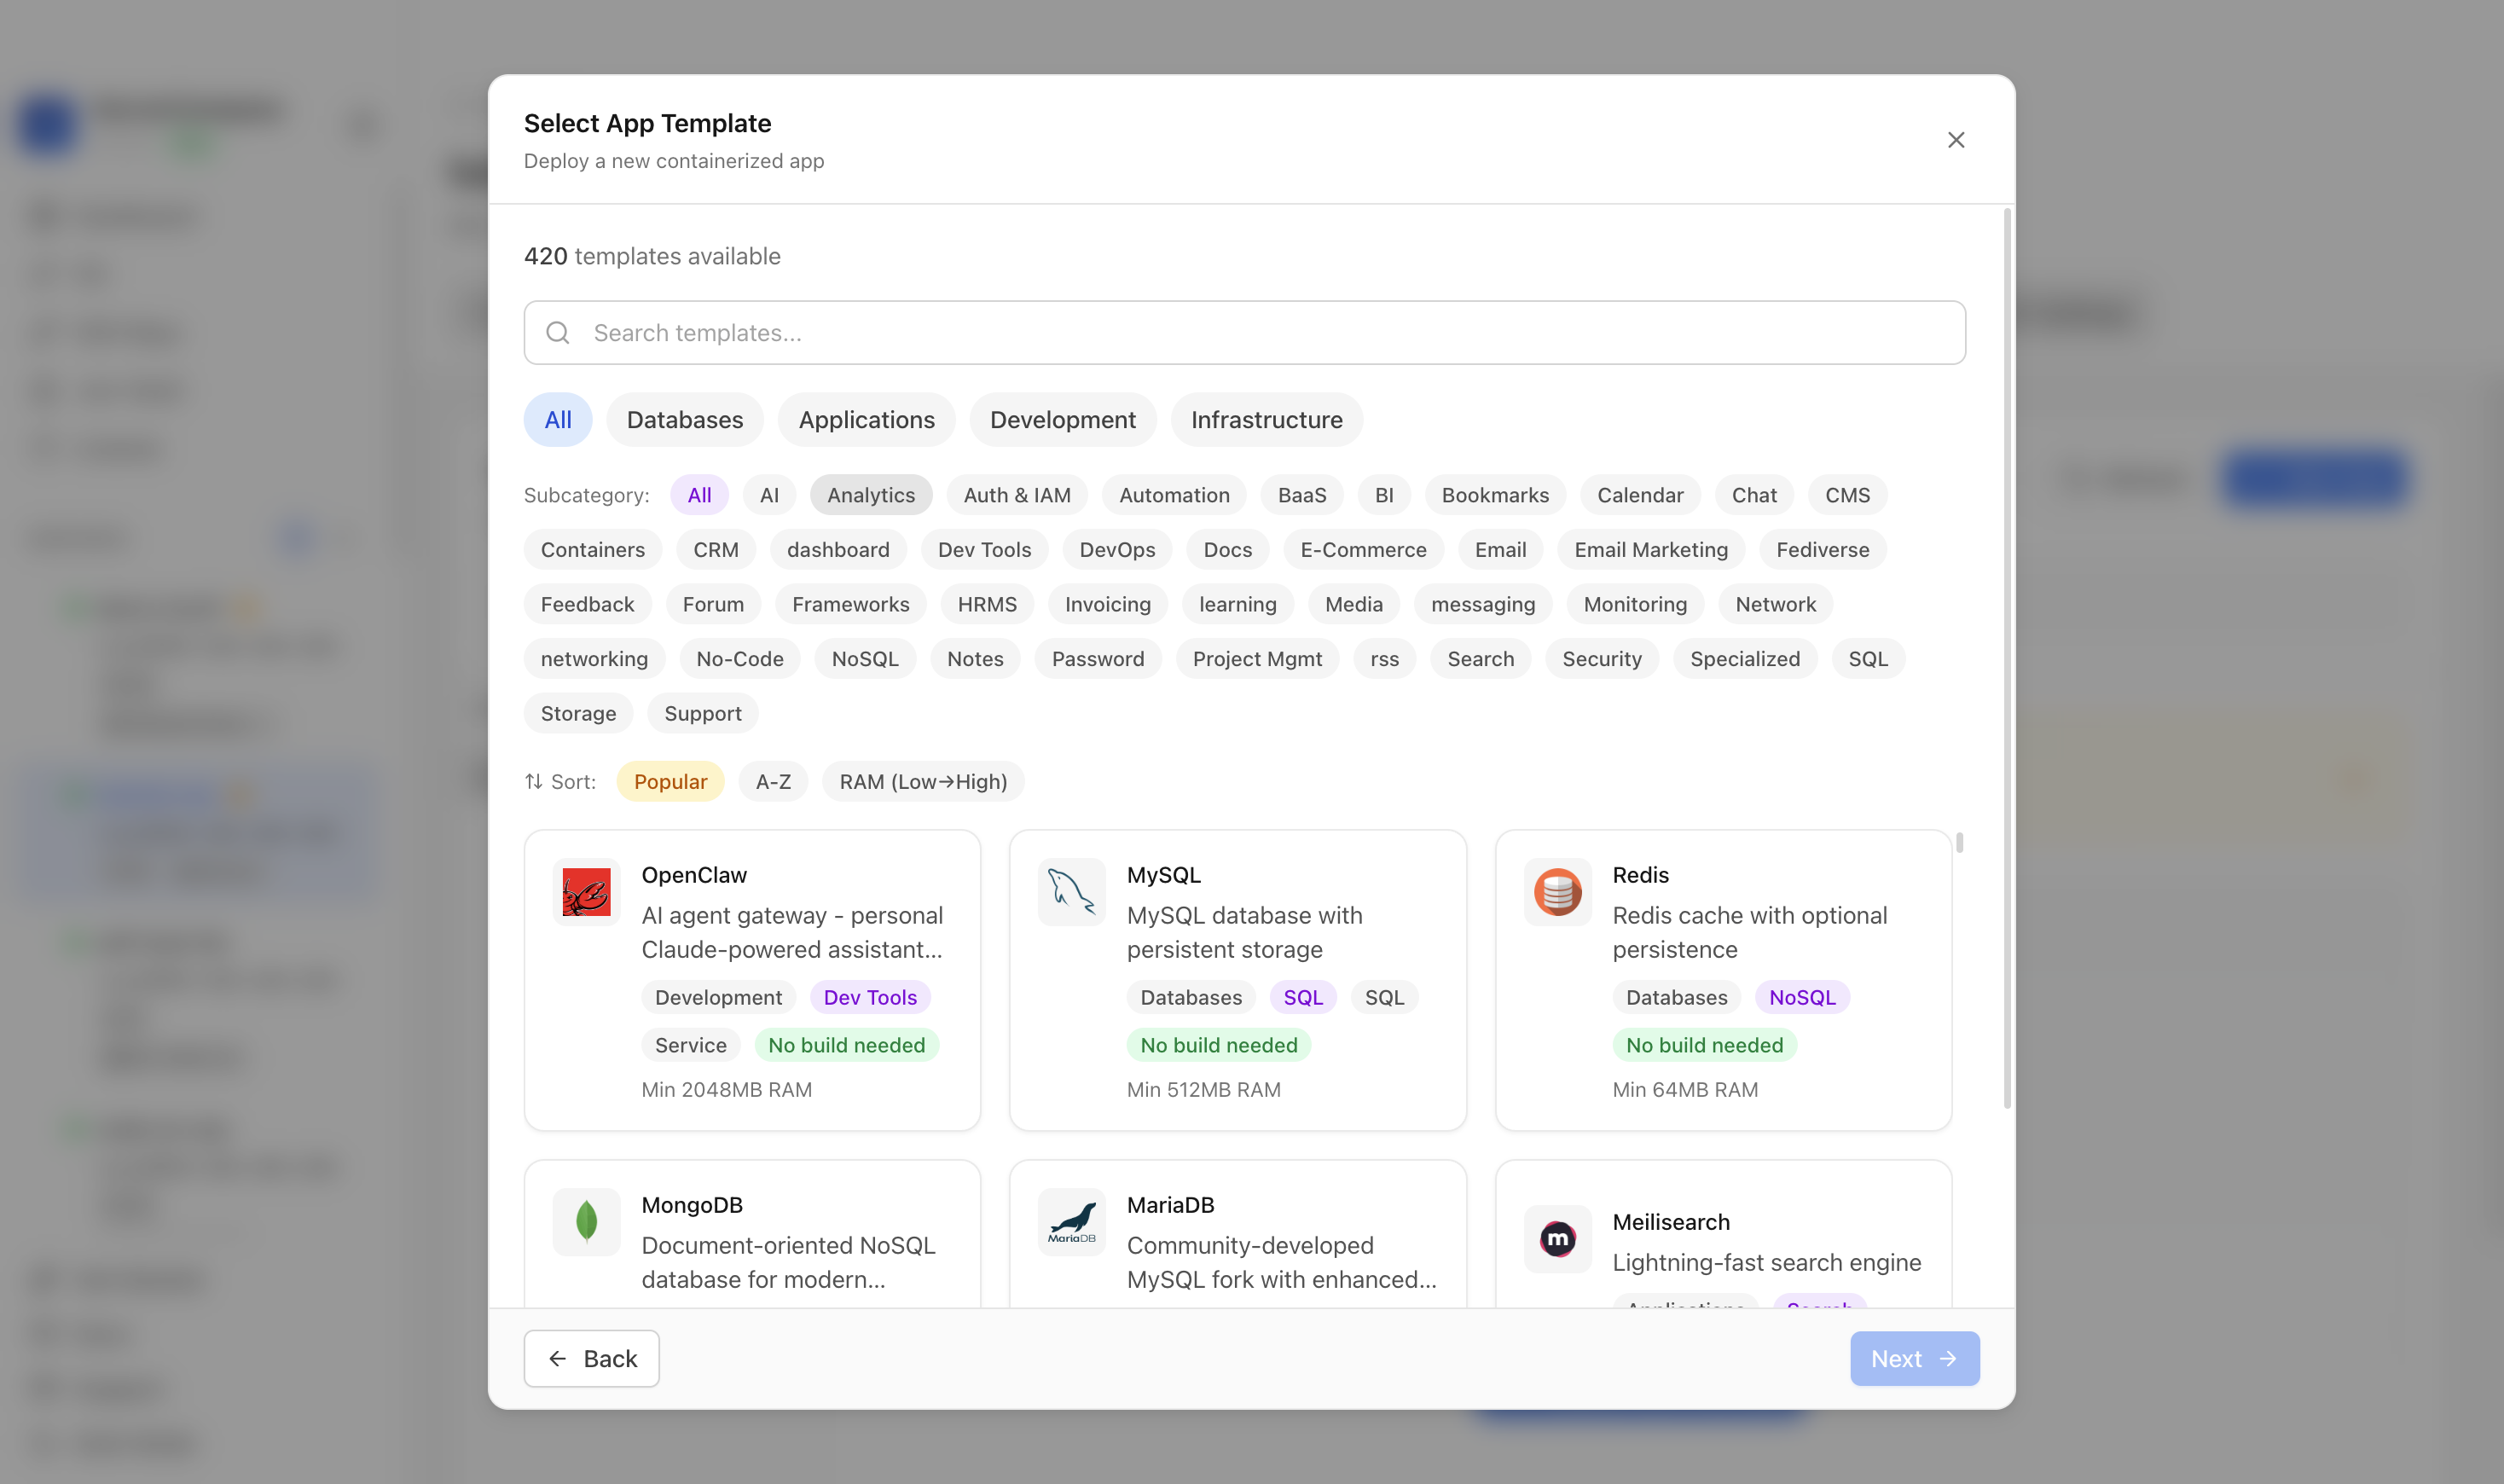Image resolution: width=2504 pixels, height=1484 pixels.
Task: Select the All category tab
Action: [x=558, y=420]
